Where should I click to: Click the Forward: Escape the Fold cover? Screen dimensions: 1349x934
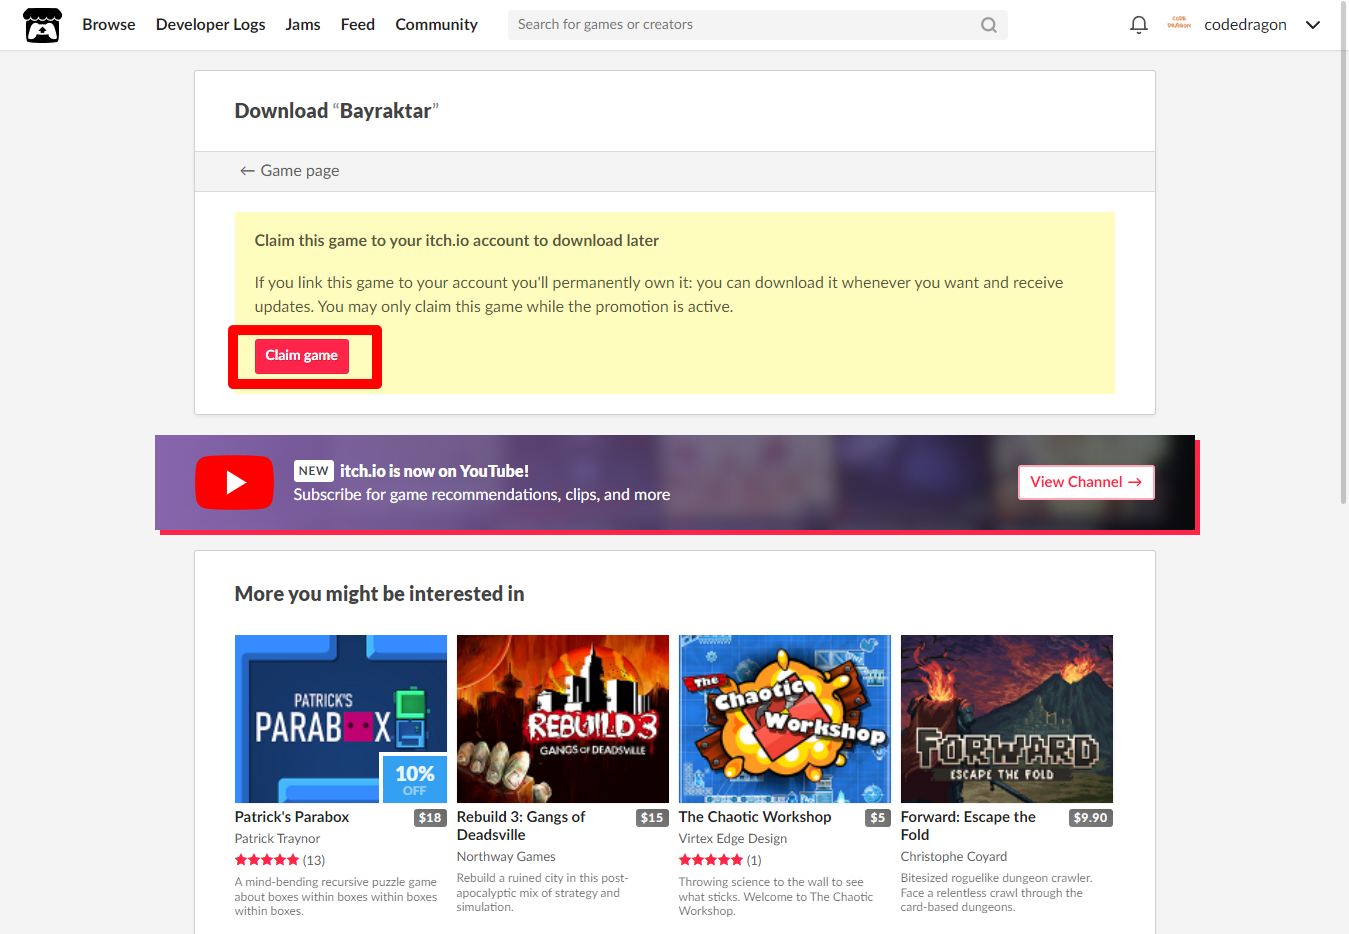[1007, 719]
